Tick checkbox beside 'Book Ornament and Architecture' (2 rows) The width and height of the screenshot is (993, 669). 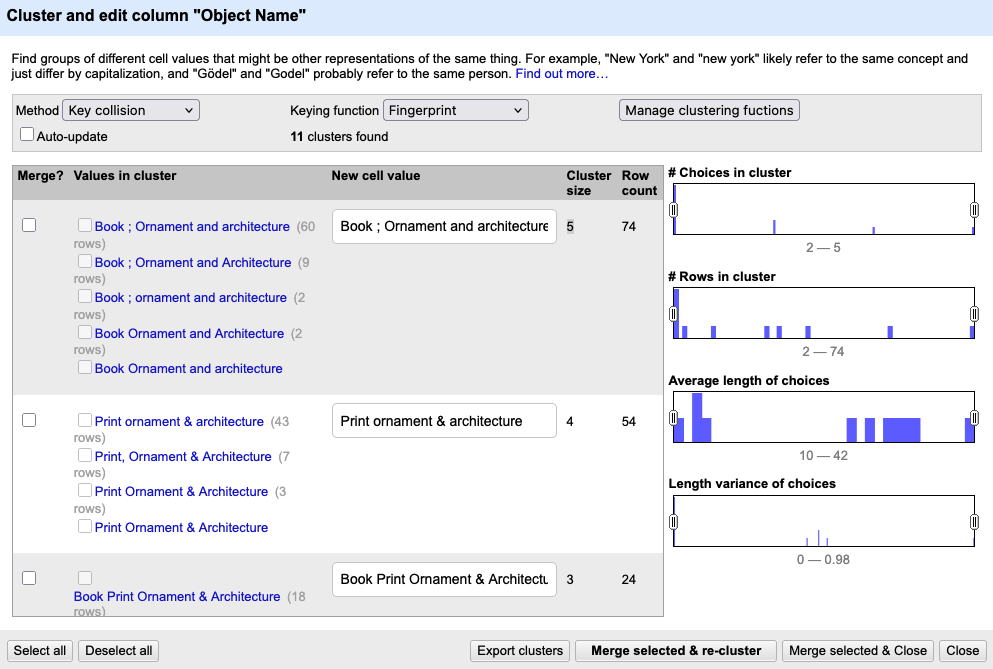(x=85, y=332)
